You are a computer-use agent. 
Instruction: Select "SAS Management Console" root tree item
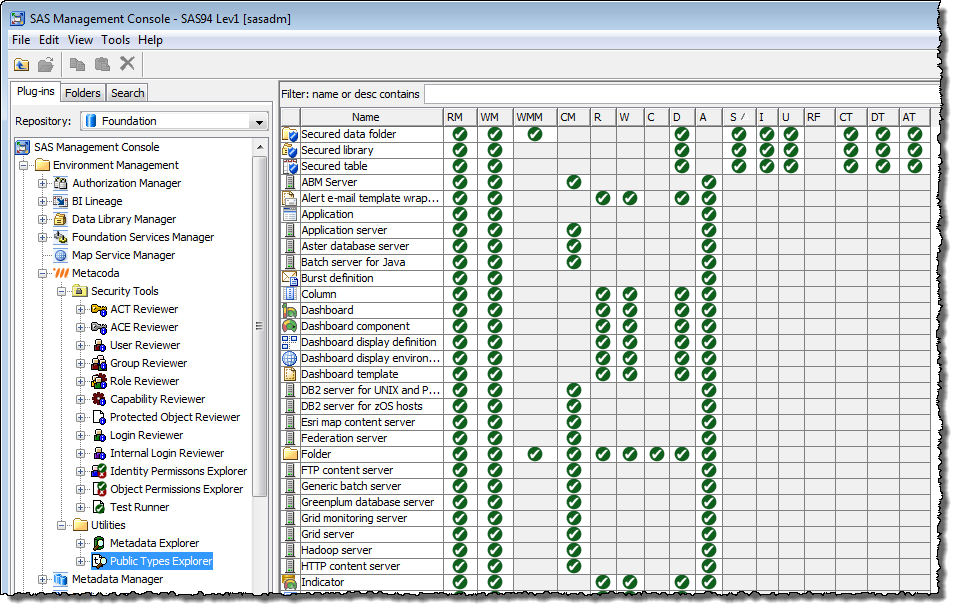tap(97, 147)
